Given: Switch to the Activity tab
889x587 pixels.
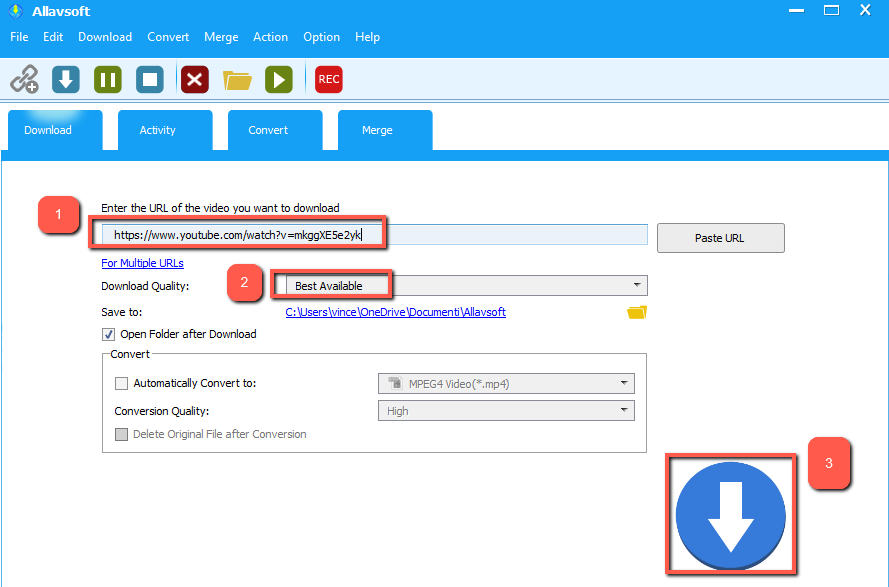Looking at the screenshot, I should (165, 130).
